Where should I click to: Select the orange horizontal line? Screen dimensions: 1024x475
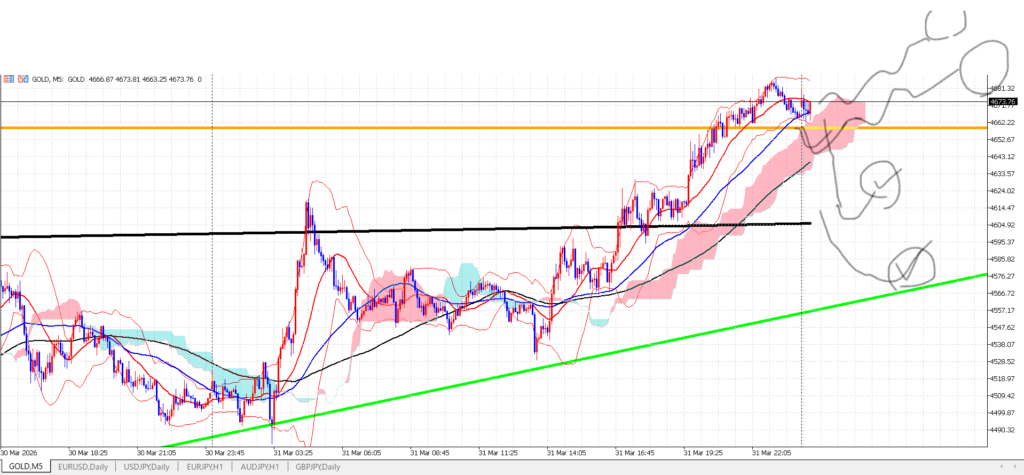tap(400, 128)
